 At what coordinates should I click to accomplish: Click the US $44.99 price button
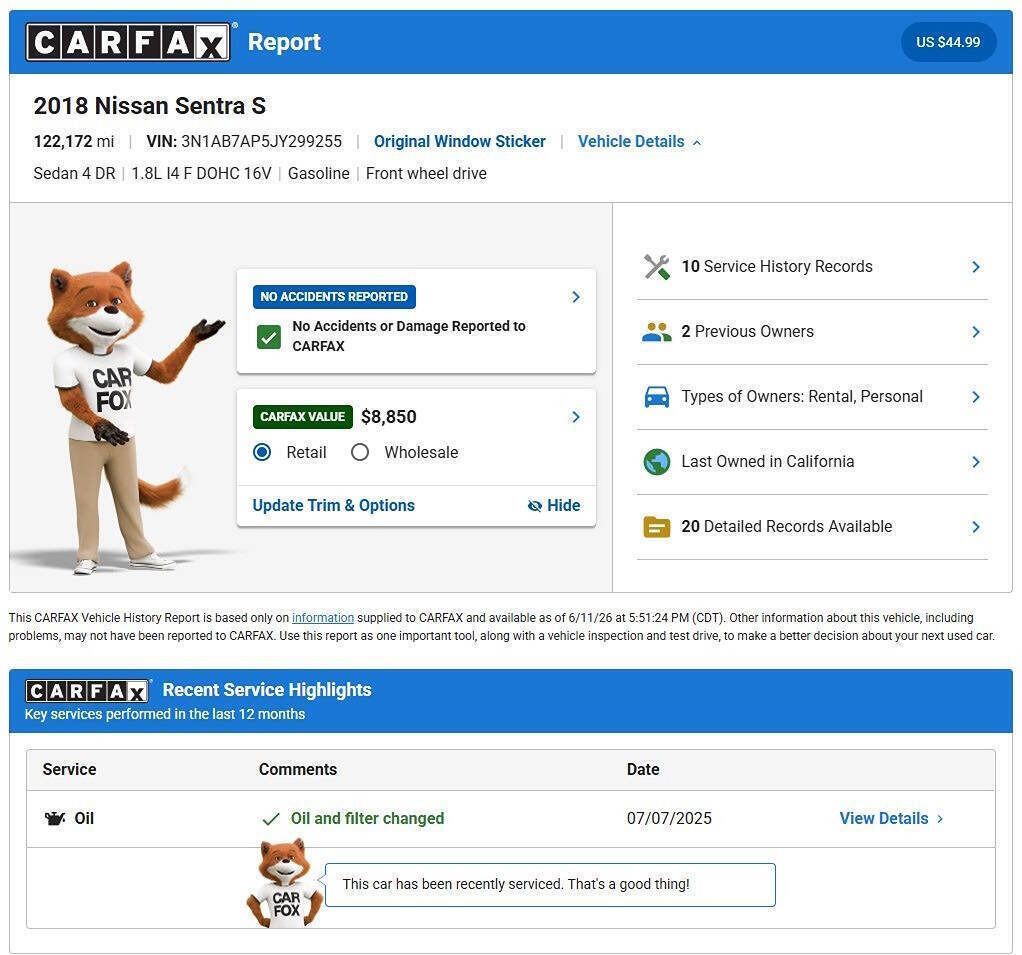(948, 42)
